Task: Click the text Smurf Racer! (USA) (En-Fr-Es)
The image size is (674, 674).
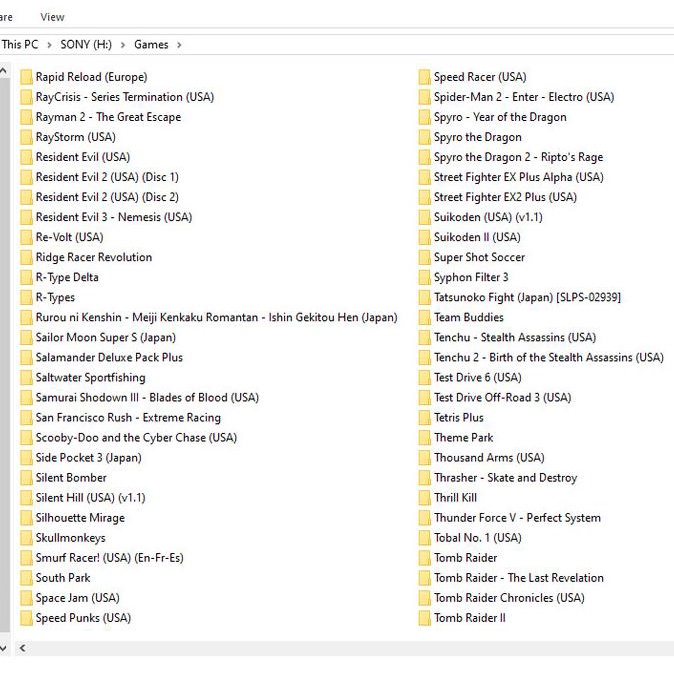Action: click(x=110, y=558)
